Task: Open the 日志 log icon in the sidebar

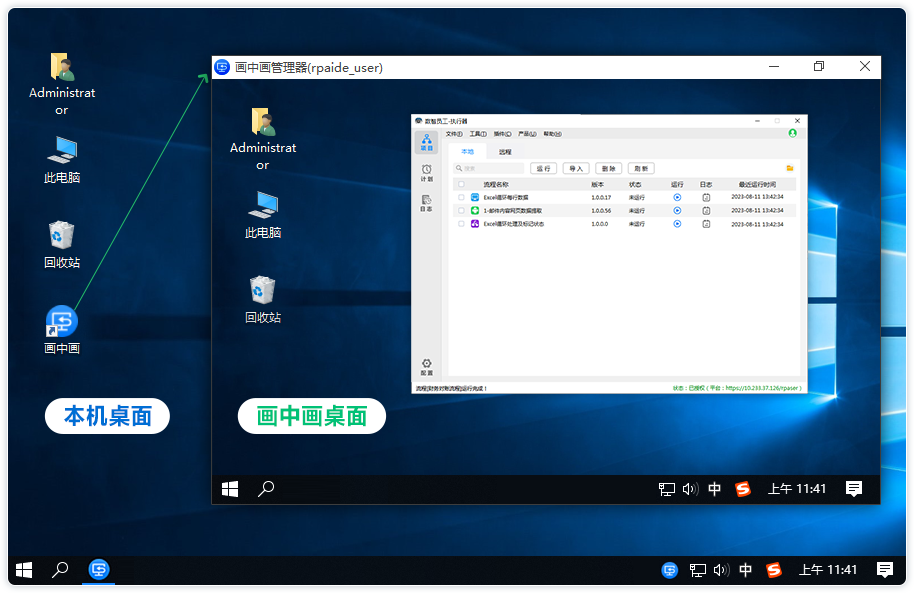Action: 426,202
